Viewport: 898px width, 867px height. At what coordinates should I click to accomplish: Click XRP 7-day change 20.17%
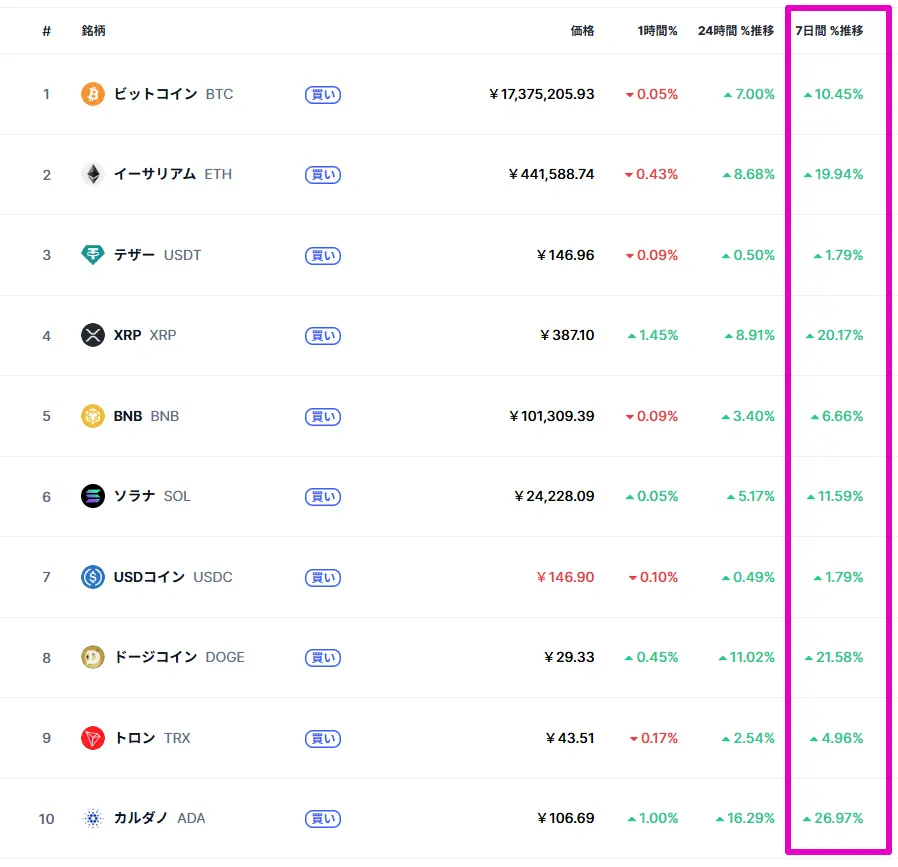[x=834, y=335]
